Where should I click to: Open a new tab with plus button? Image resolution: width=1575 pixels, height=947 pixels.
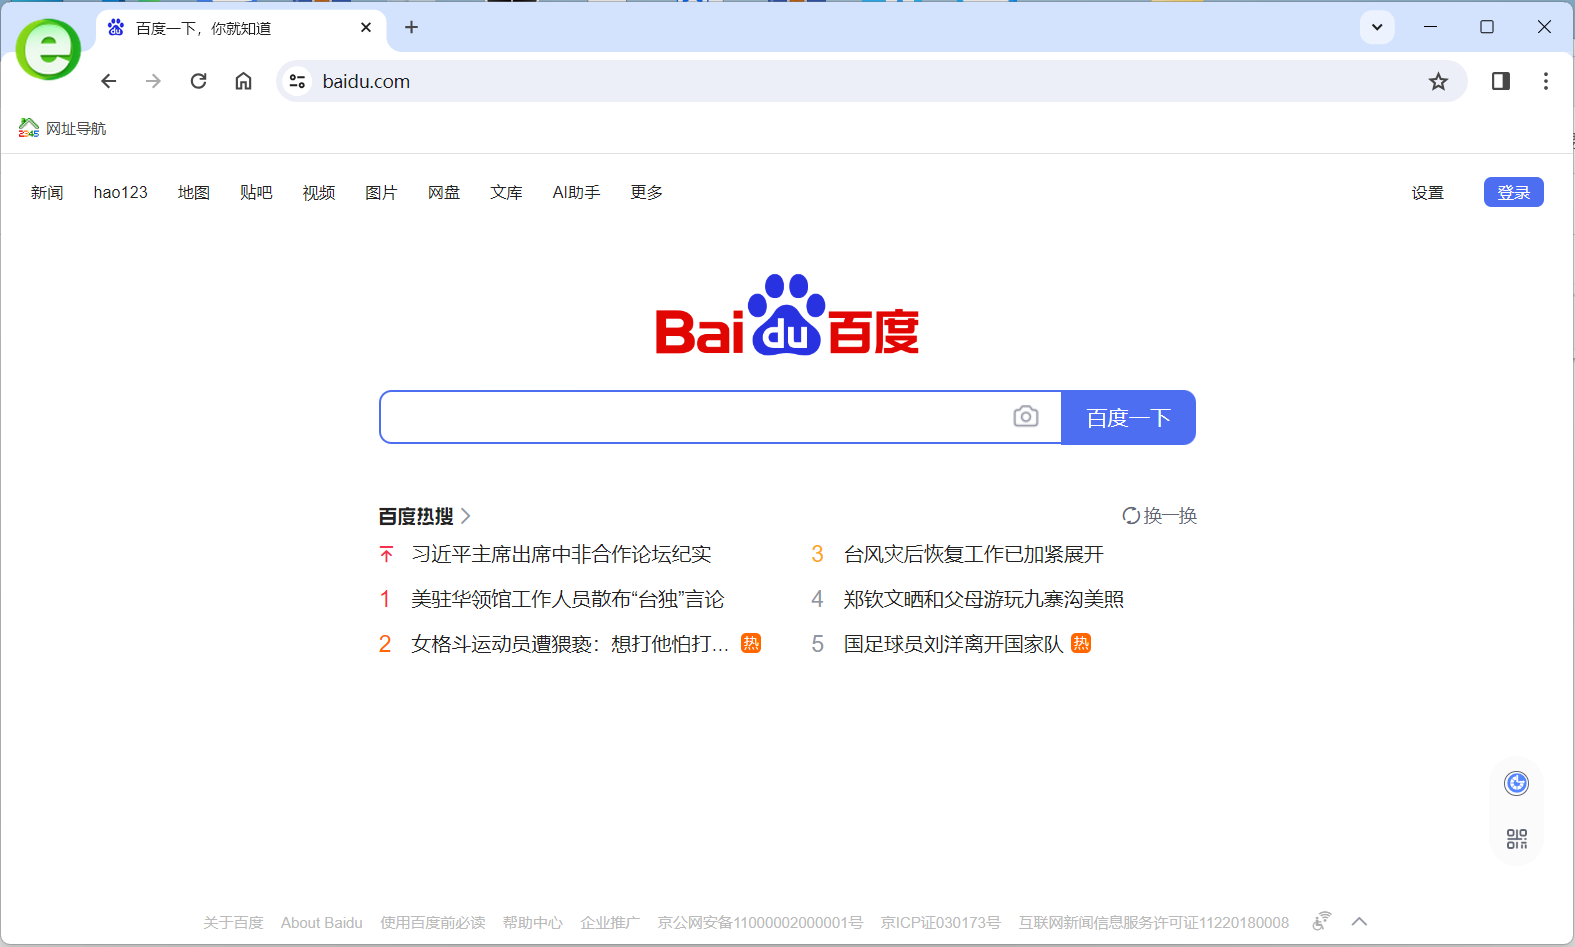pos(411,27)
